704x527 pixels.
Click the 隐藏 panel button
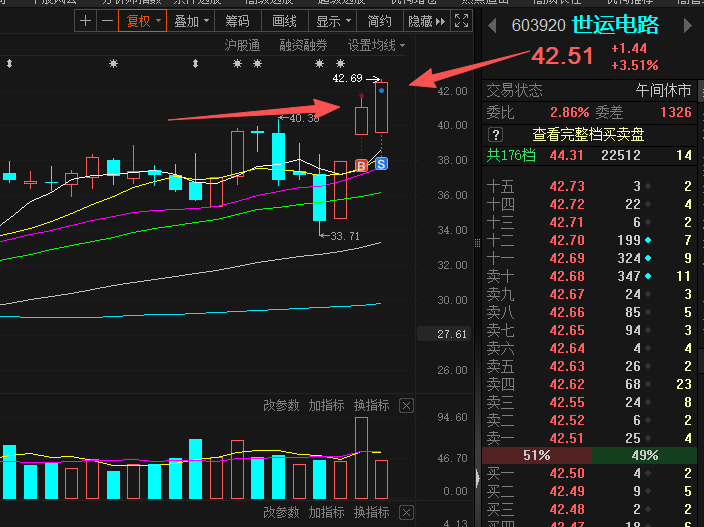coord(426,21)
